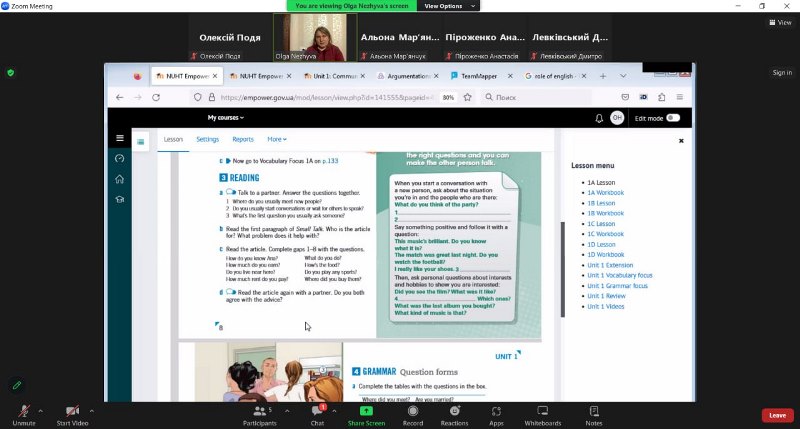This screenshot has height=429, width=800.
Task: Open Zoom Notes
Action: point(594,415)
